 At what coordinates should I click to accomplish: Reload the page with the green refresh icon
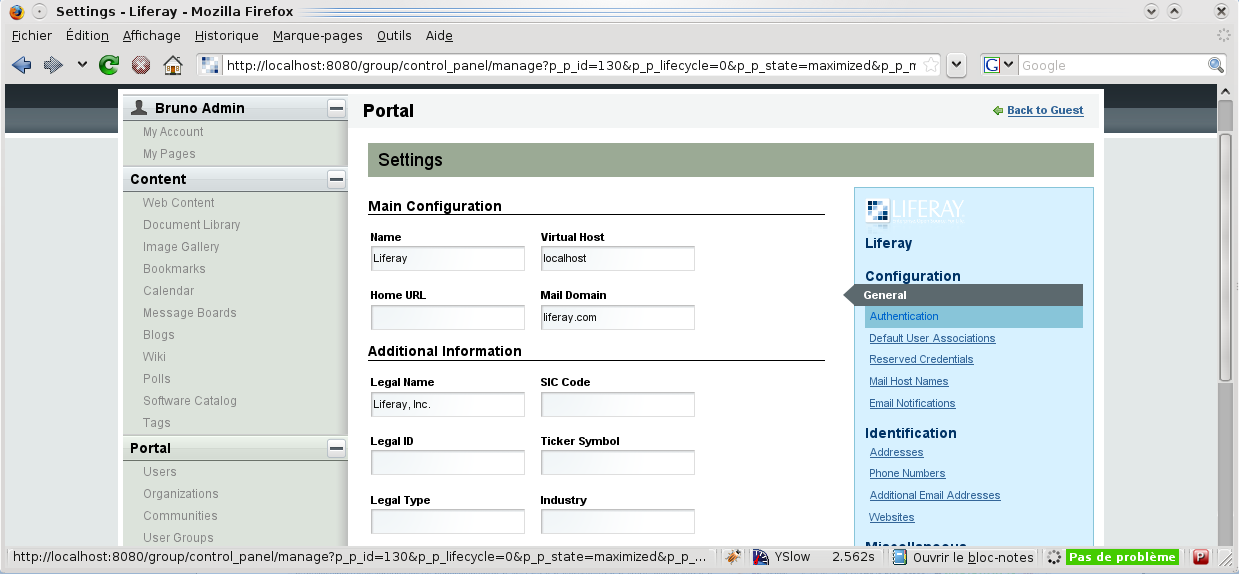(109, 65)
